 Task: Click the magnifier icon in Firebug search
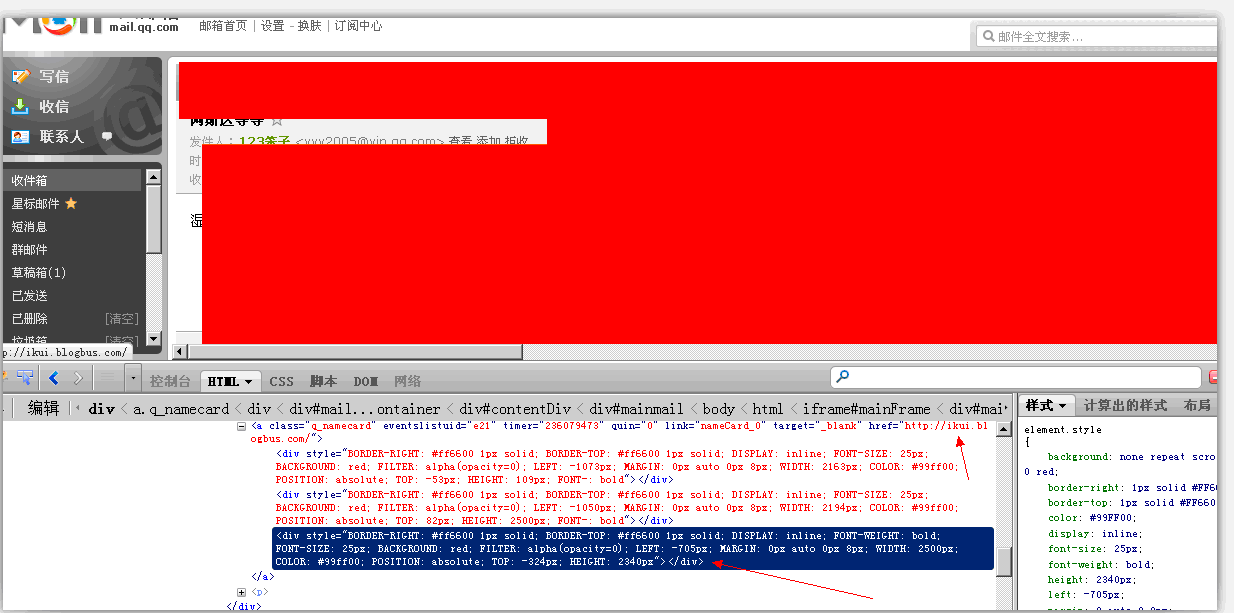coord(842,377)
